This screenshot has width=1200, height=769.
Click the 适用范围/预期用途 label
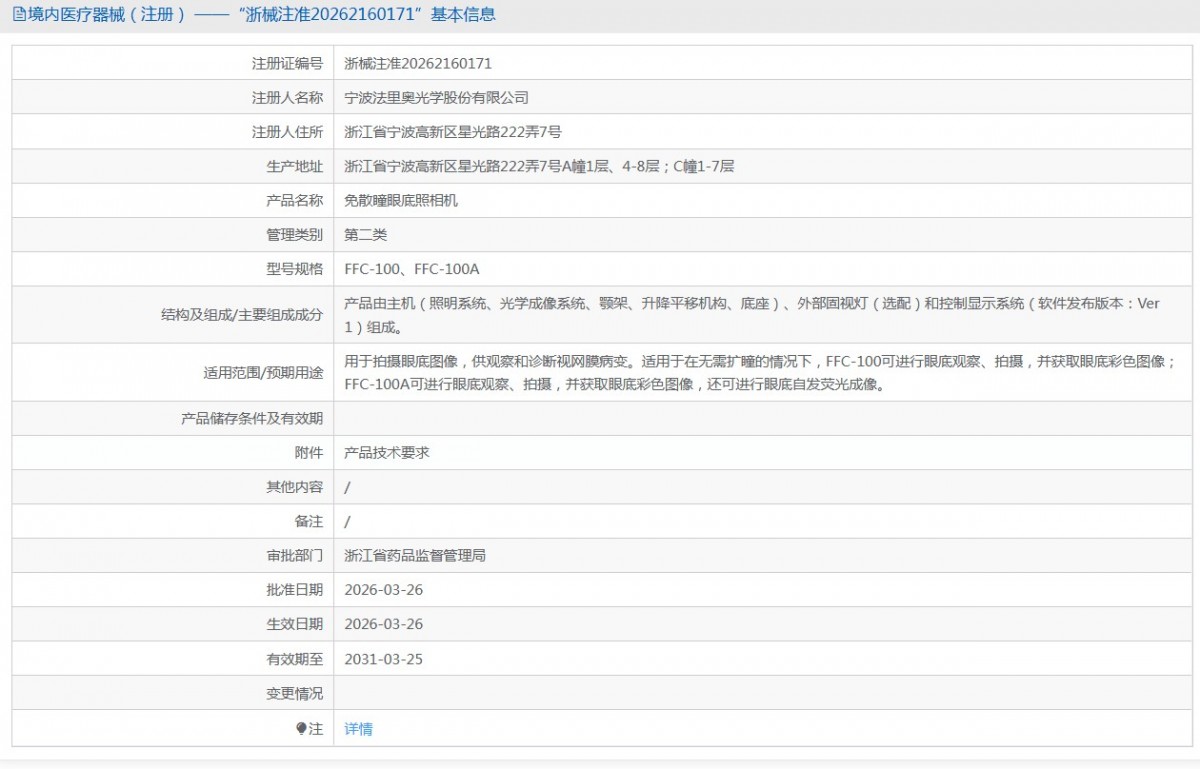[263, 372]
